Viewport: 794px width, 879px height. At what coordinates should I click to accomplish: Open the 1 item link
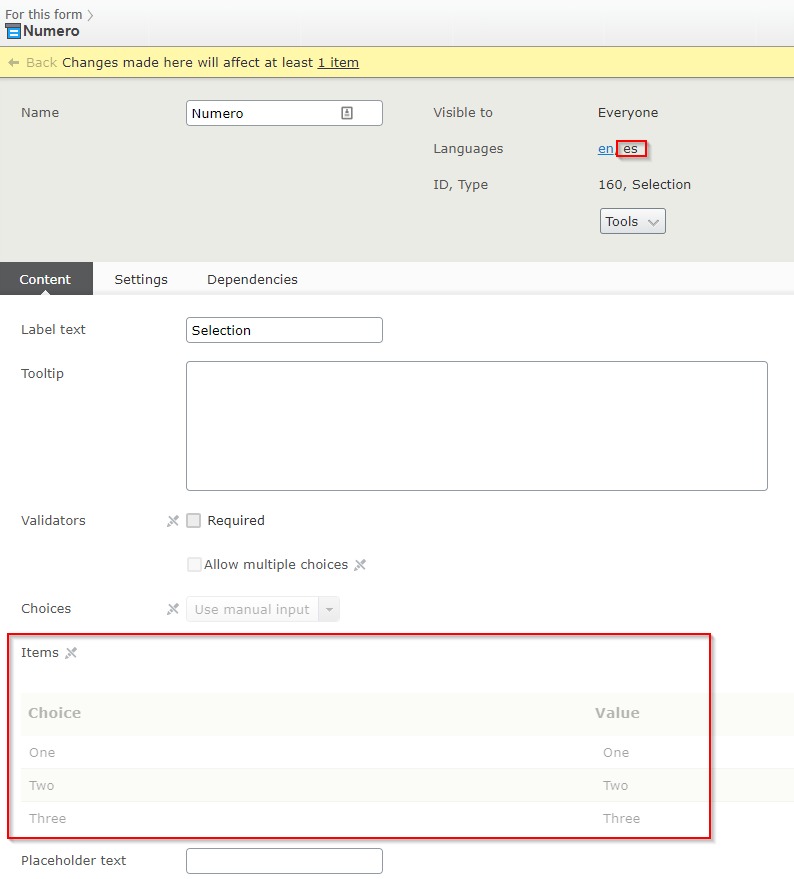pyautogui.click(x=338, y=62)
